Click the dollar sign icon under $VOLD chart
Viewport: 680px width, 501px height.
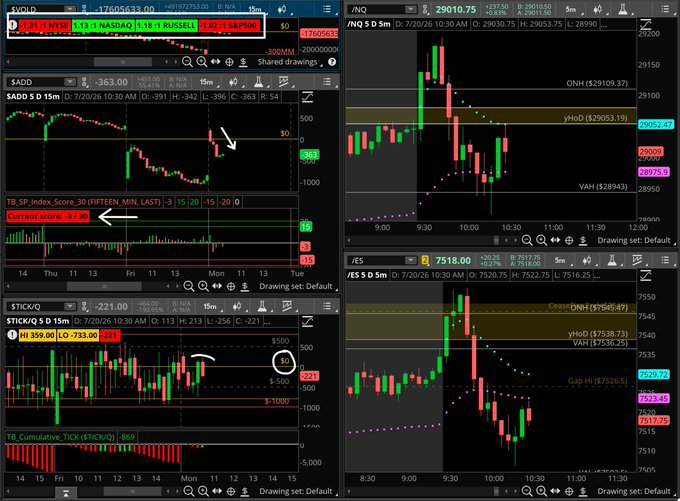click(243, 62)
